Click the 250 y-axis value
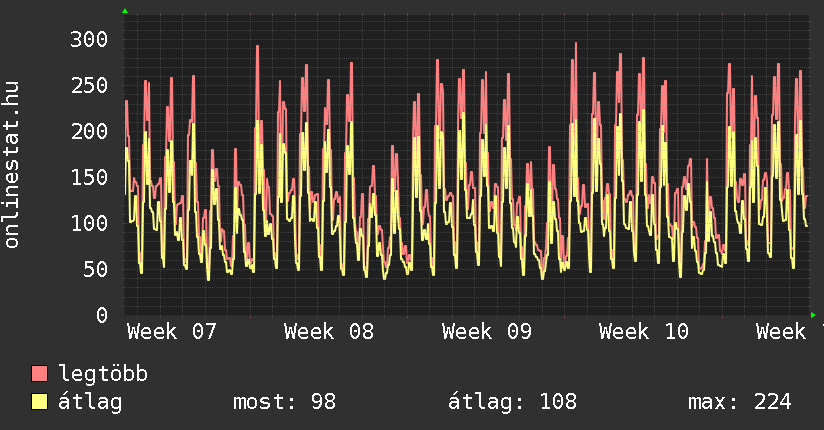The width and height of the screenshot is (824, 430). (88, 85)
